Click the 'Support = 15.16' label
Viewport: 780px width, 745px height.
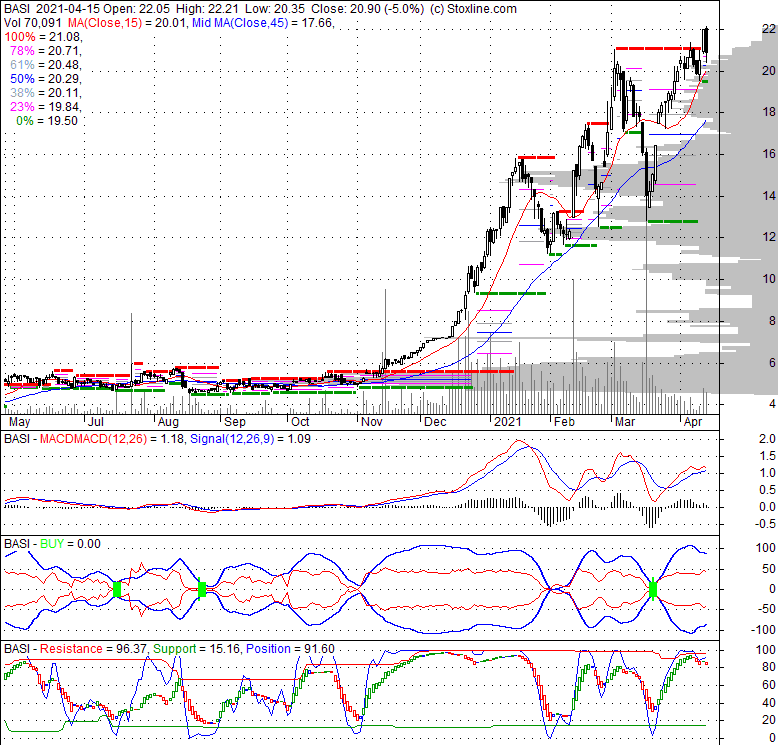pos(197,649)
